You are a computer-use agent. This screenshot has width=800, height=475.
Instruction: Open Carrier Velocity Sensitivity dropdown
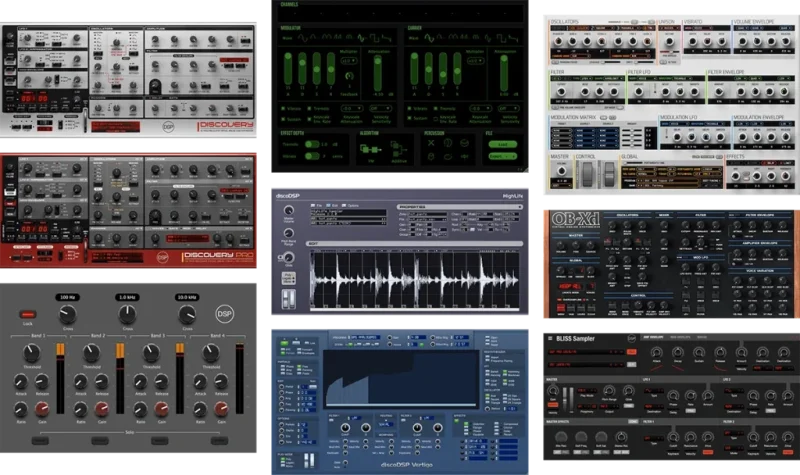(x=509, y=108)
